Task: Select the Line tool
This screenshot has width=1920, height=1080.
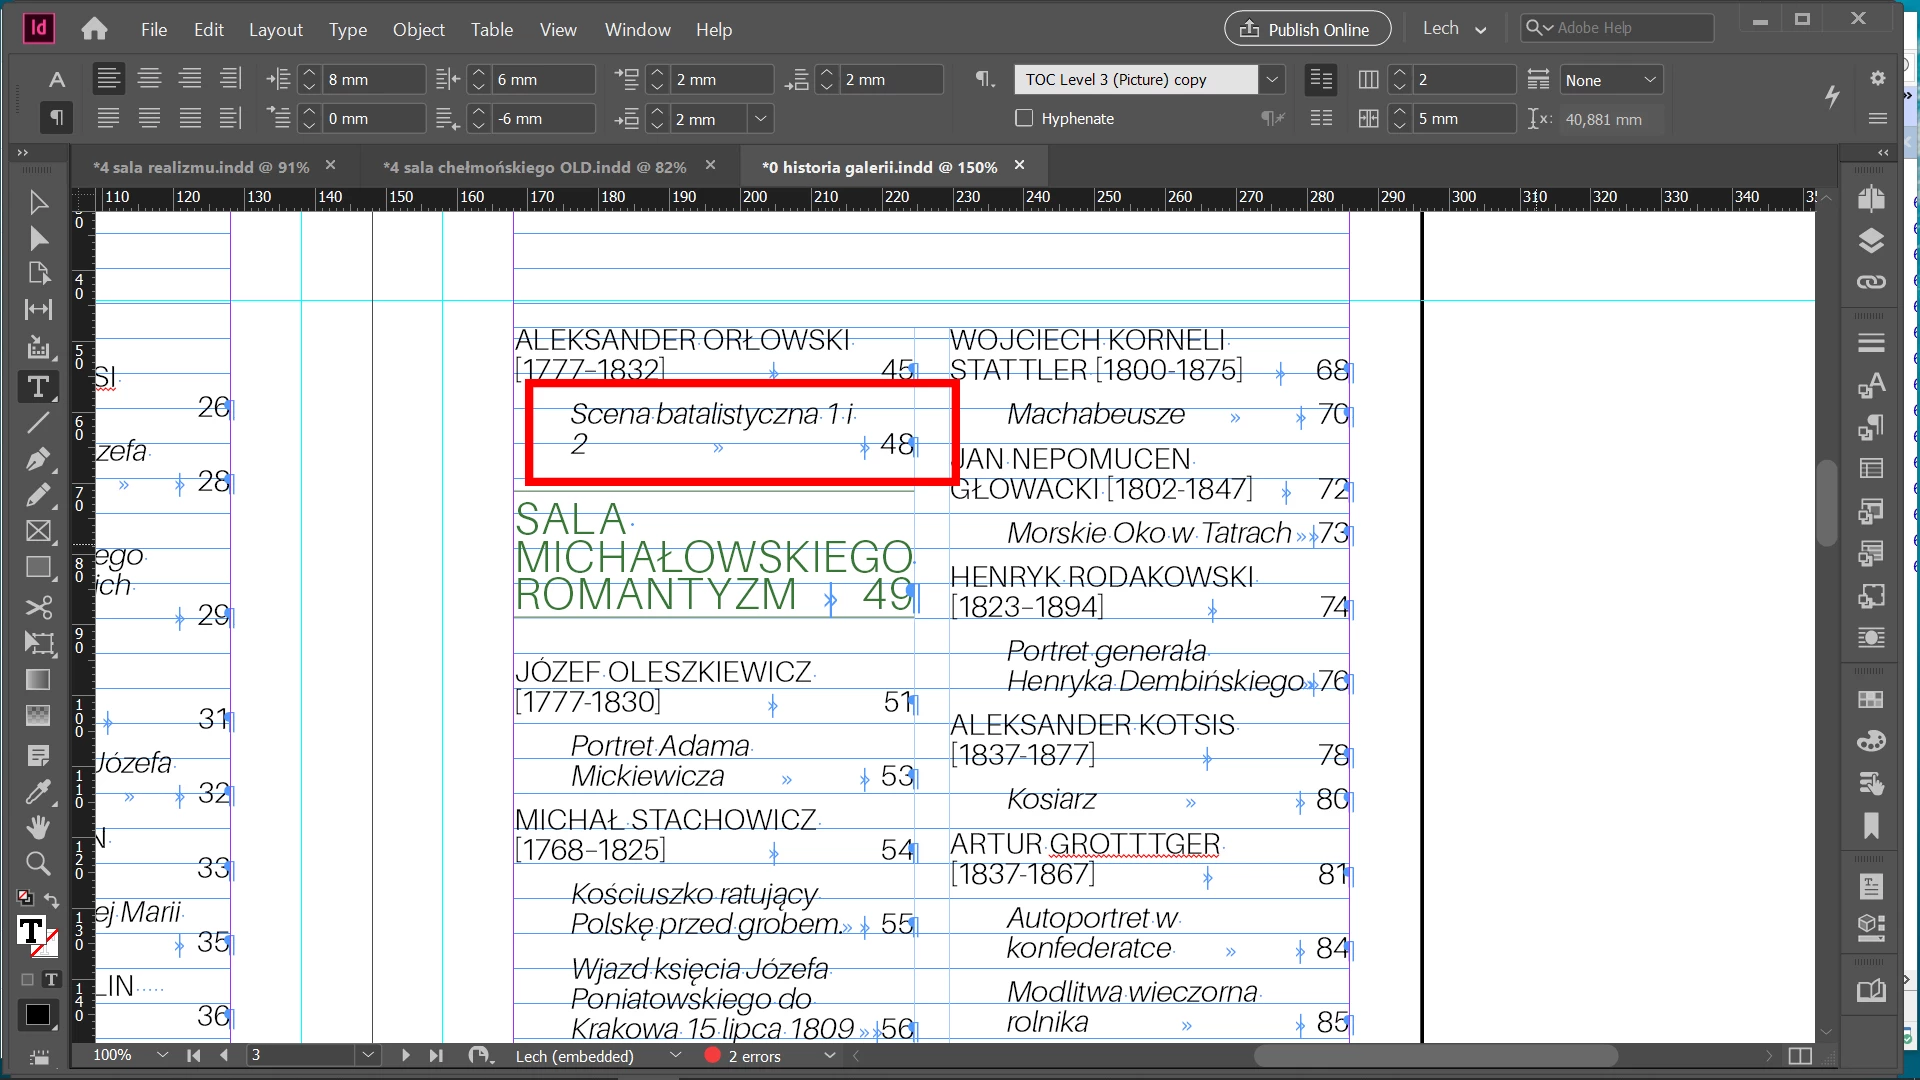Action: [x=38, y=423]
